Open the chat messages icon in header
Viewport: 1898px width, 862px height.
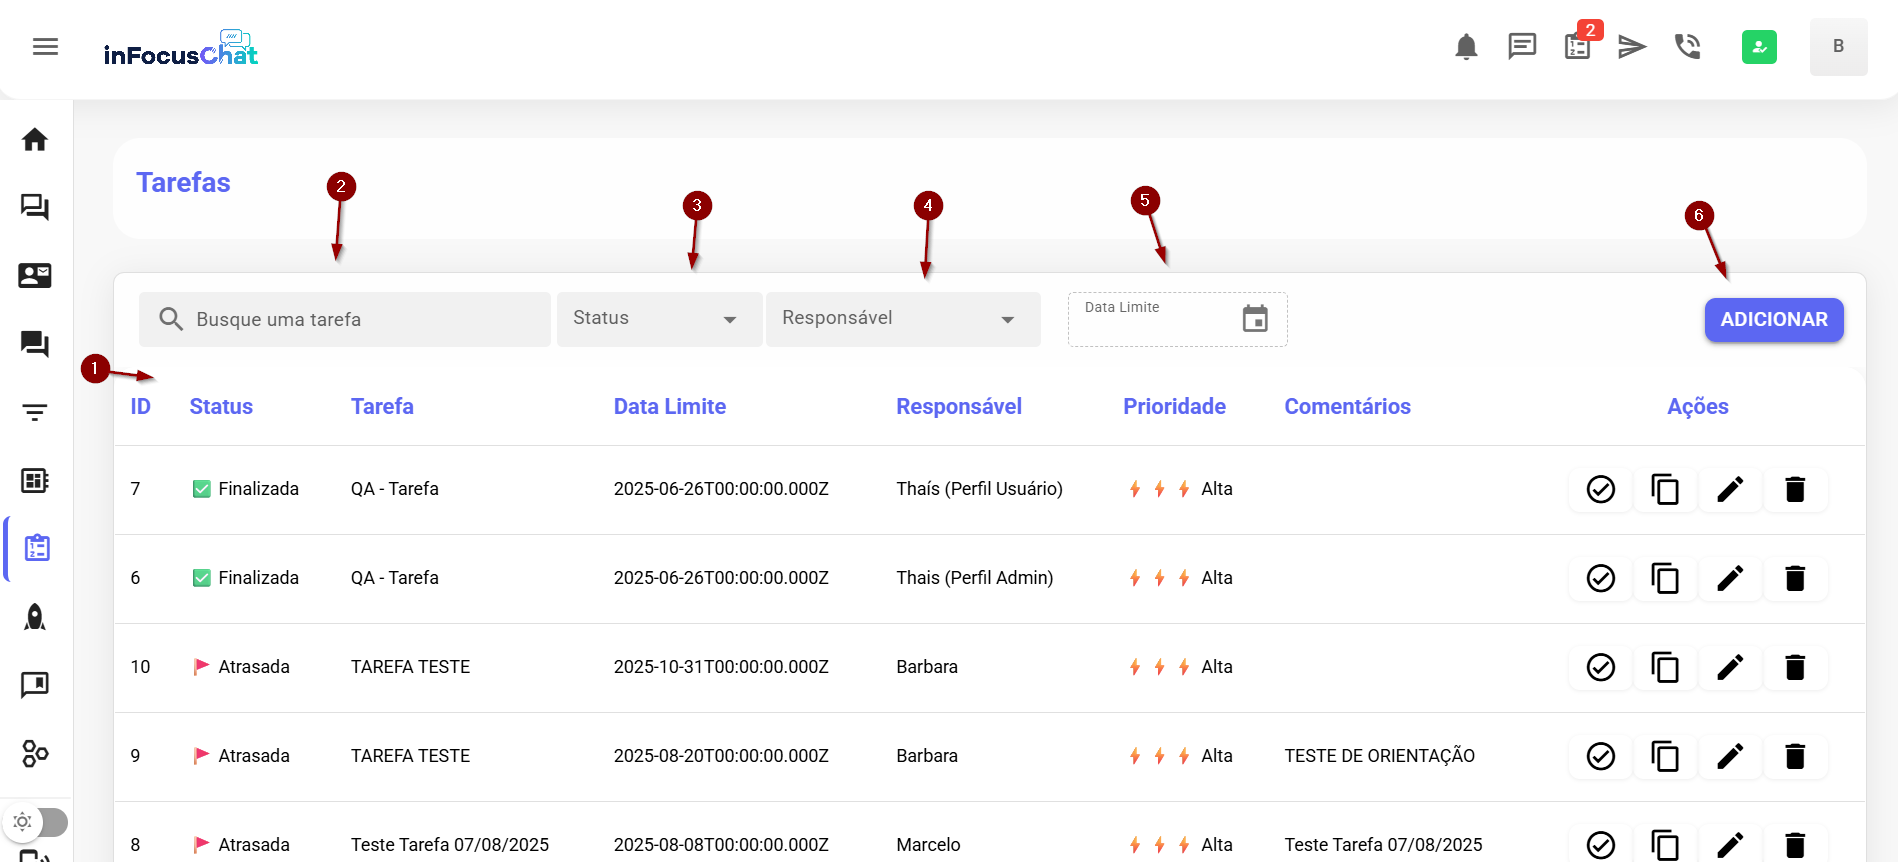tap(1522, 47)
